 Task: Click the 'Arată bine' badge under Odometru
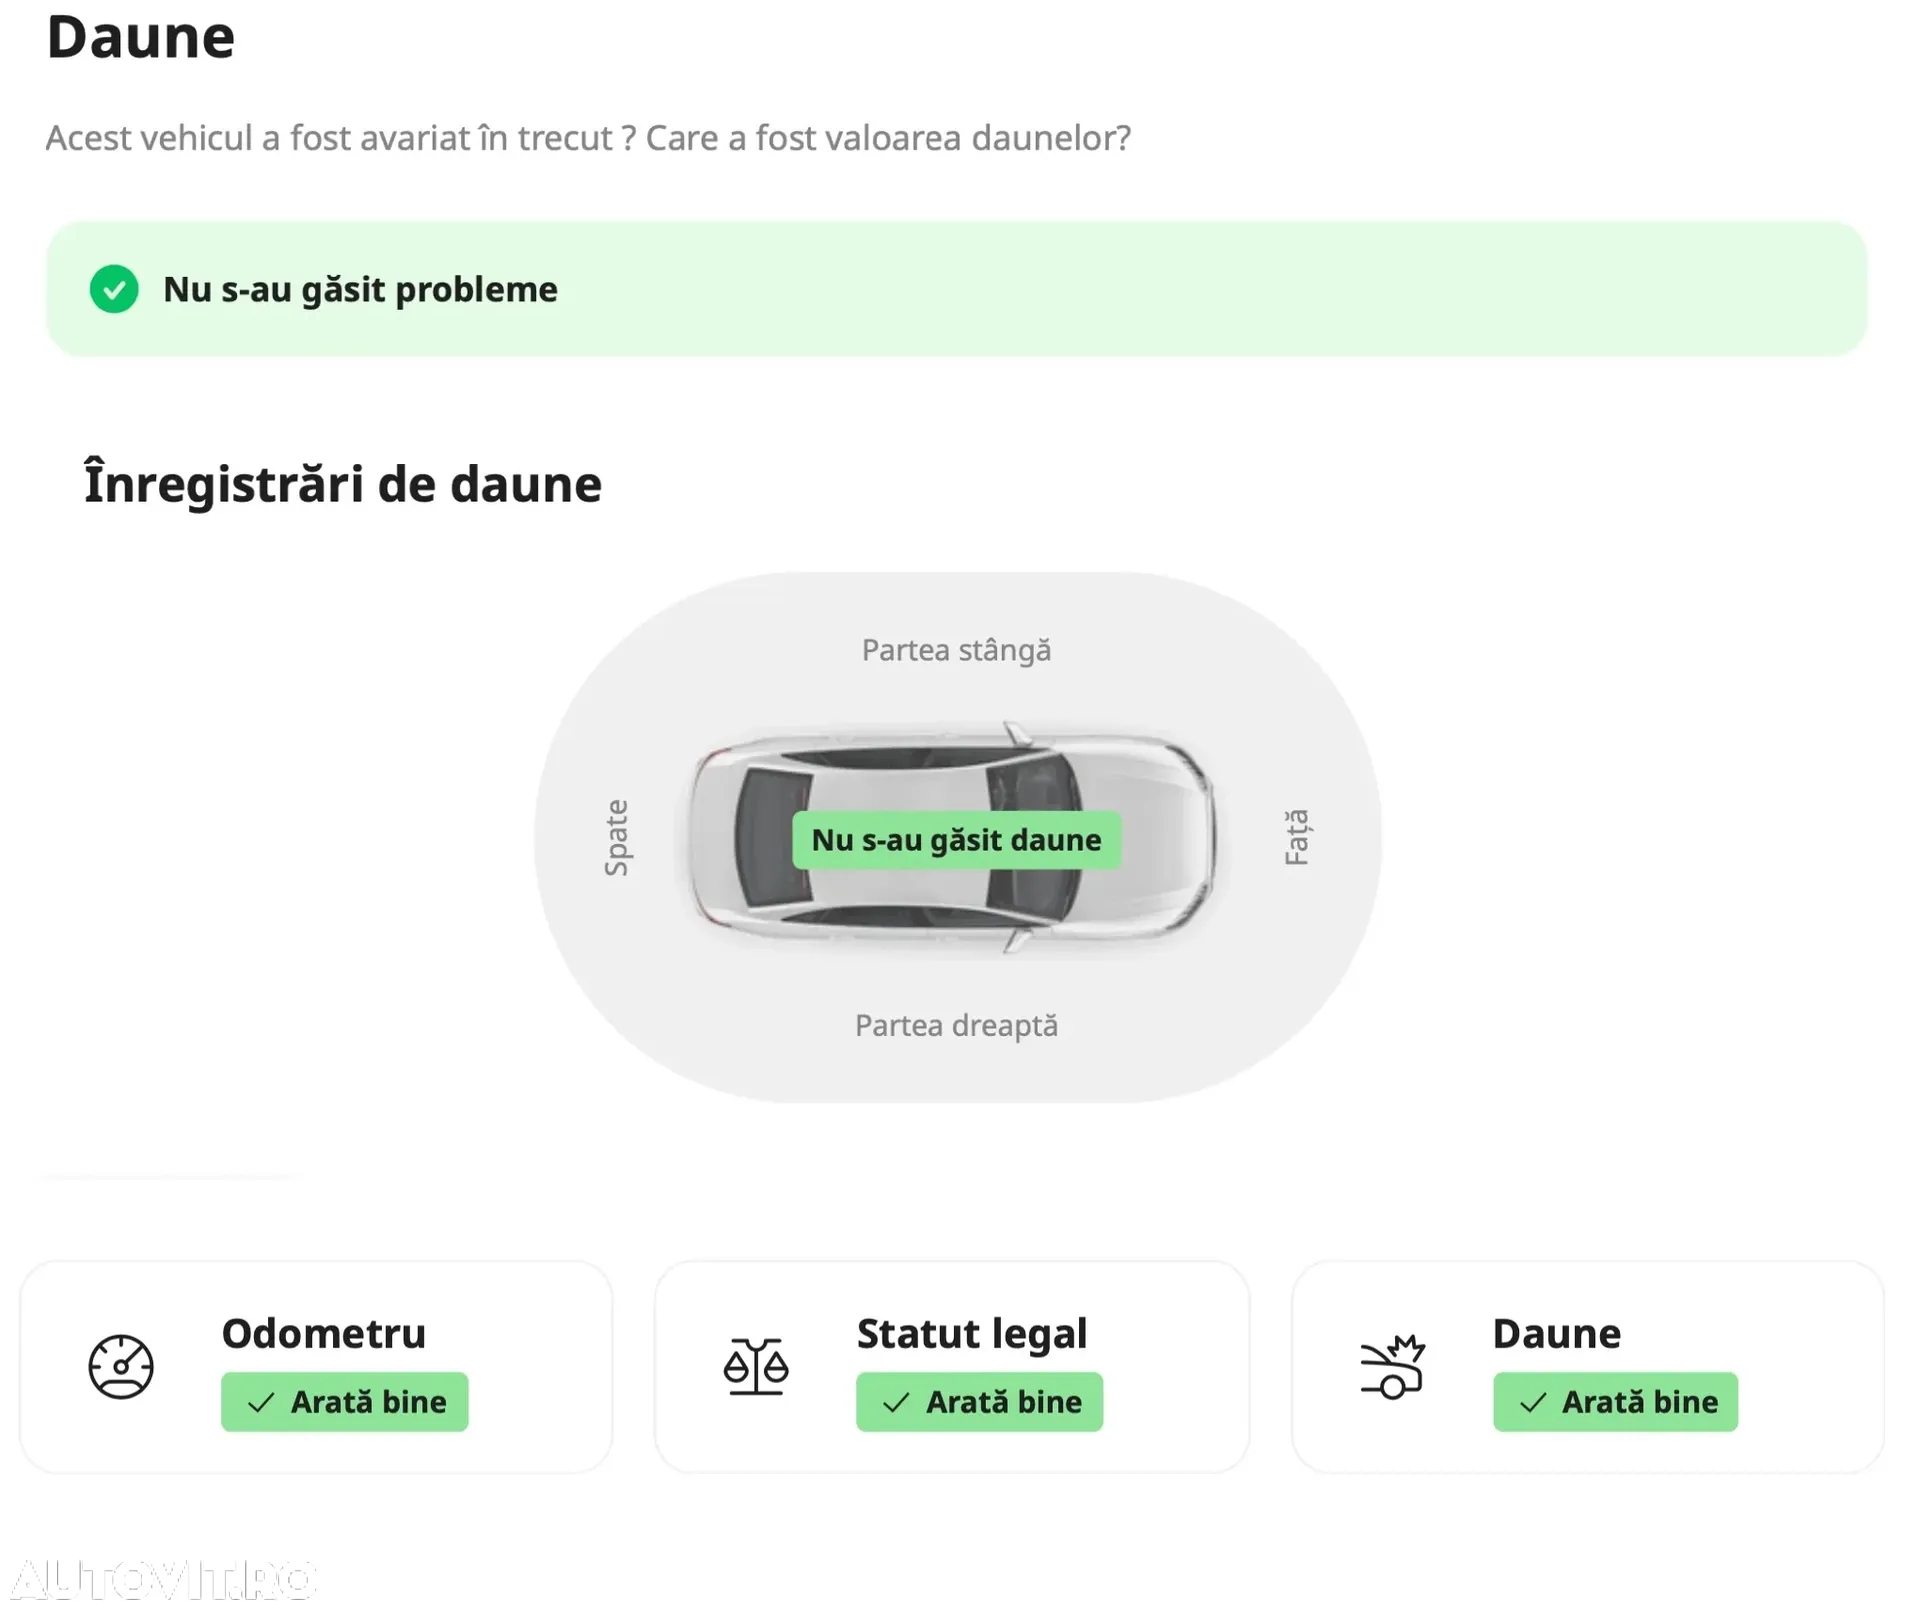click(344, 1402)
